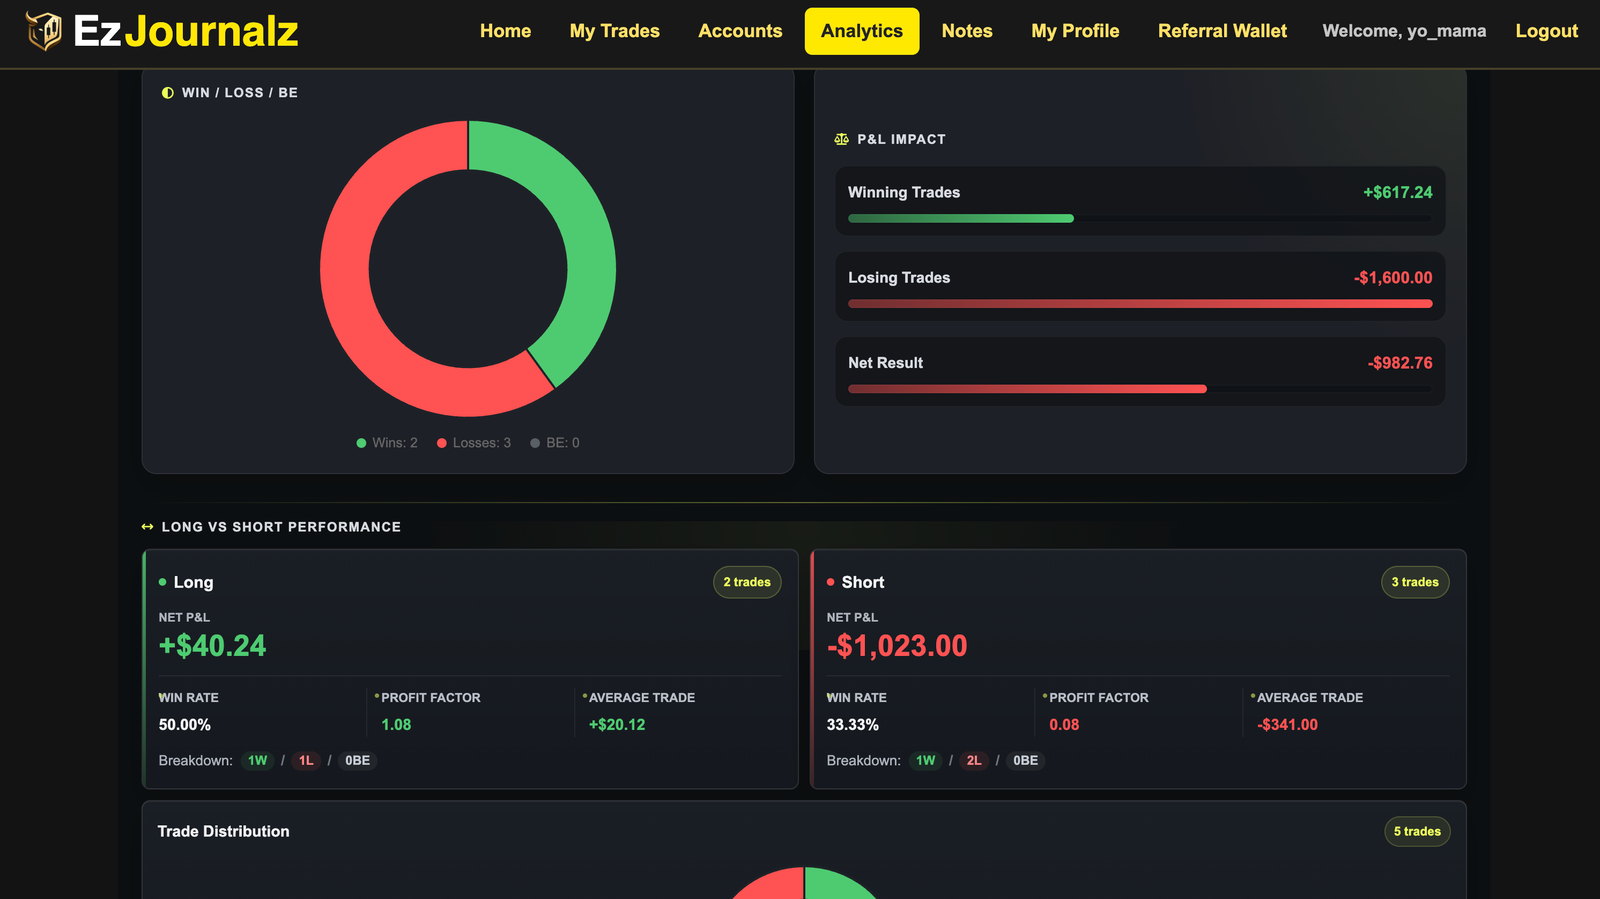Click the LONG VS SHORT PERFORMANCE heading
Screen dimensions: 1600x899
point(281,527)
